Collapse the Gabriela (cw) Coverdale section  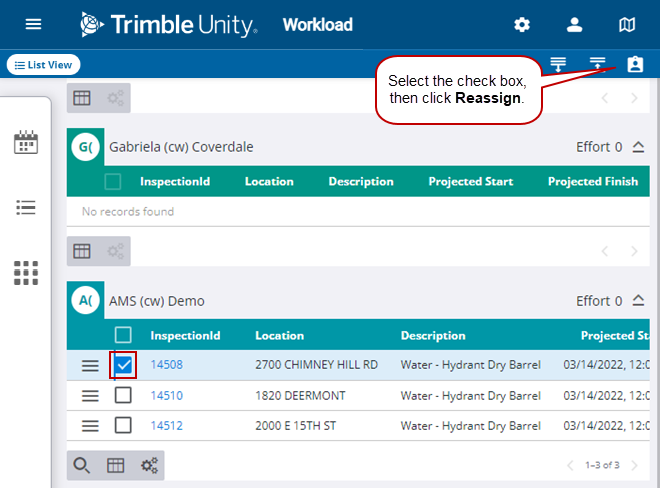pos(638,147)
